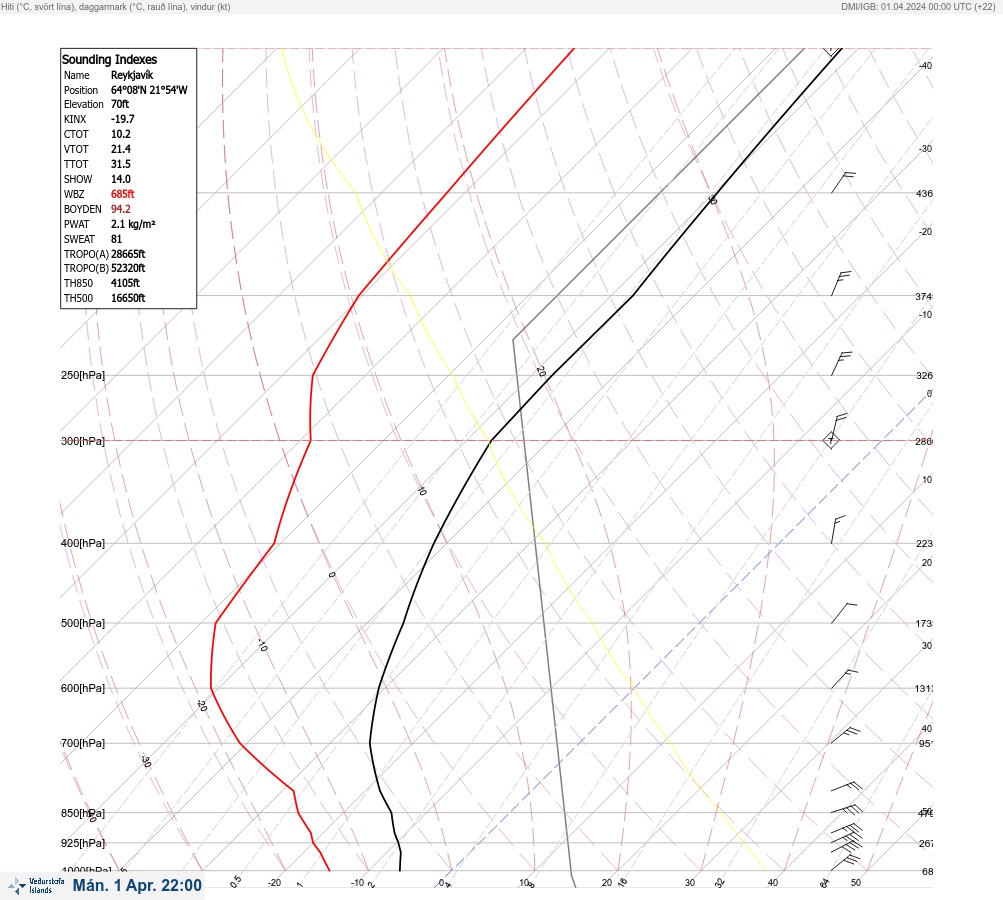Click the '300[hPa]' pressure label

pyautogui.click(x=83, y=441)
